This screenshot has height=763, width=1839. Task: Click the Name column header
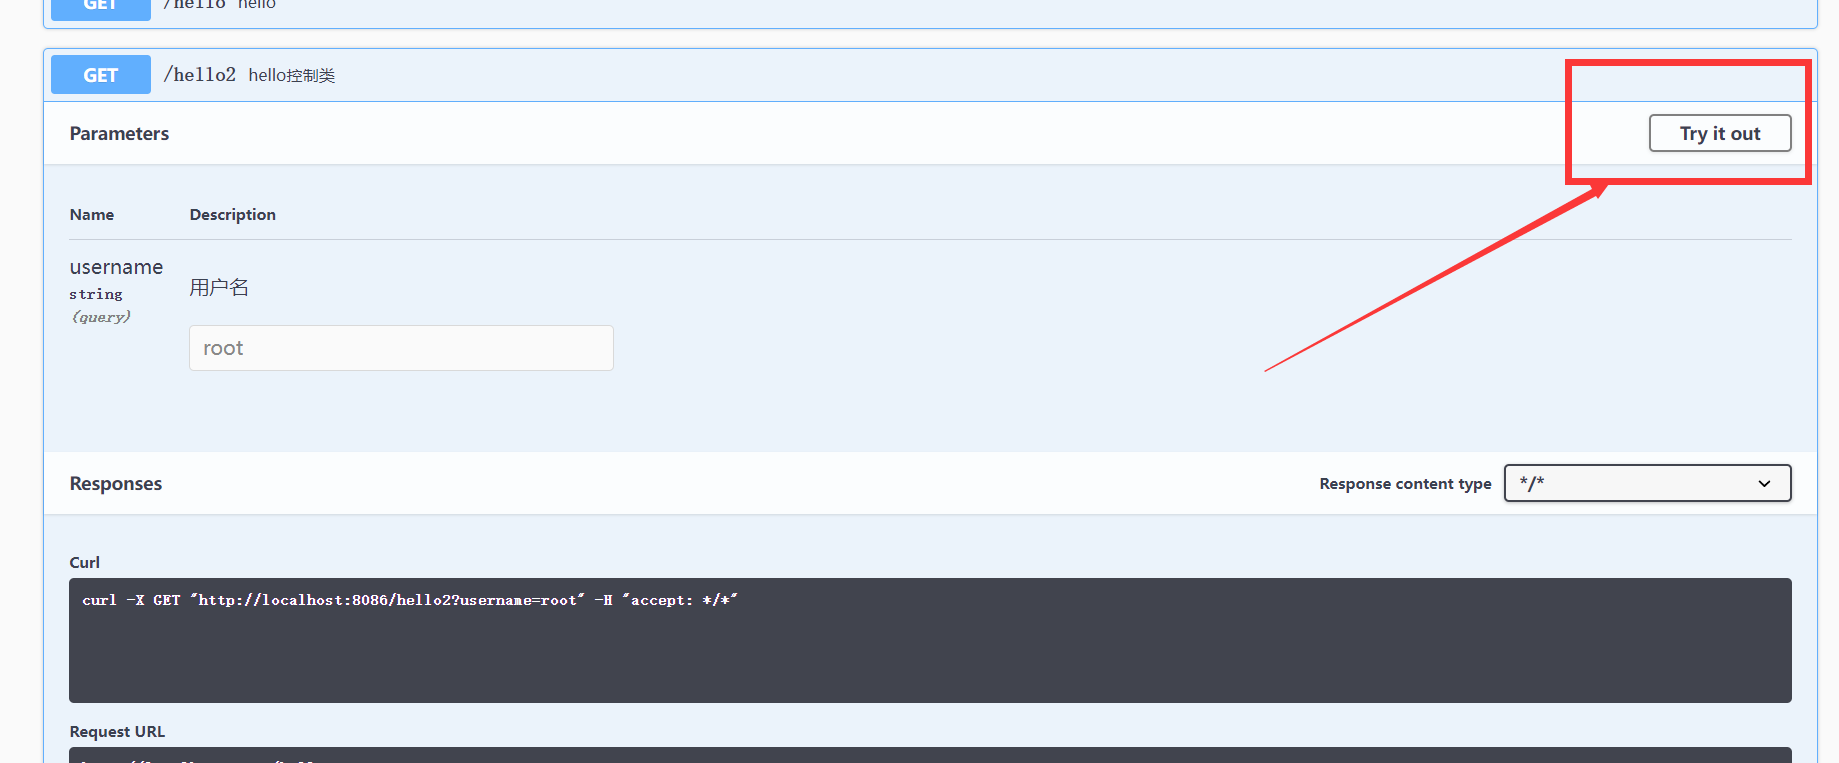click(x=92, y=215)
